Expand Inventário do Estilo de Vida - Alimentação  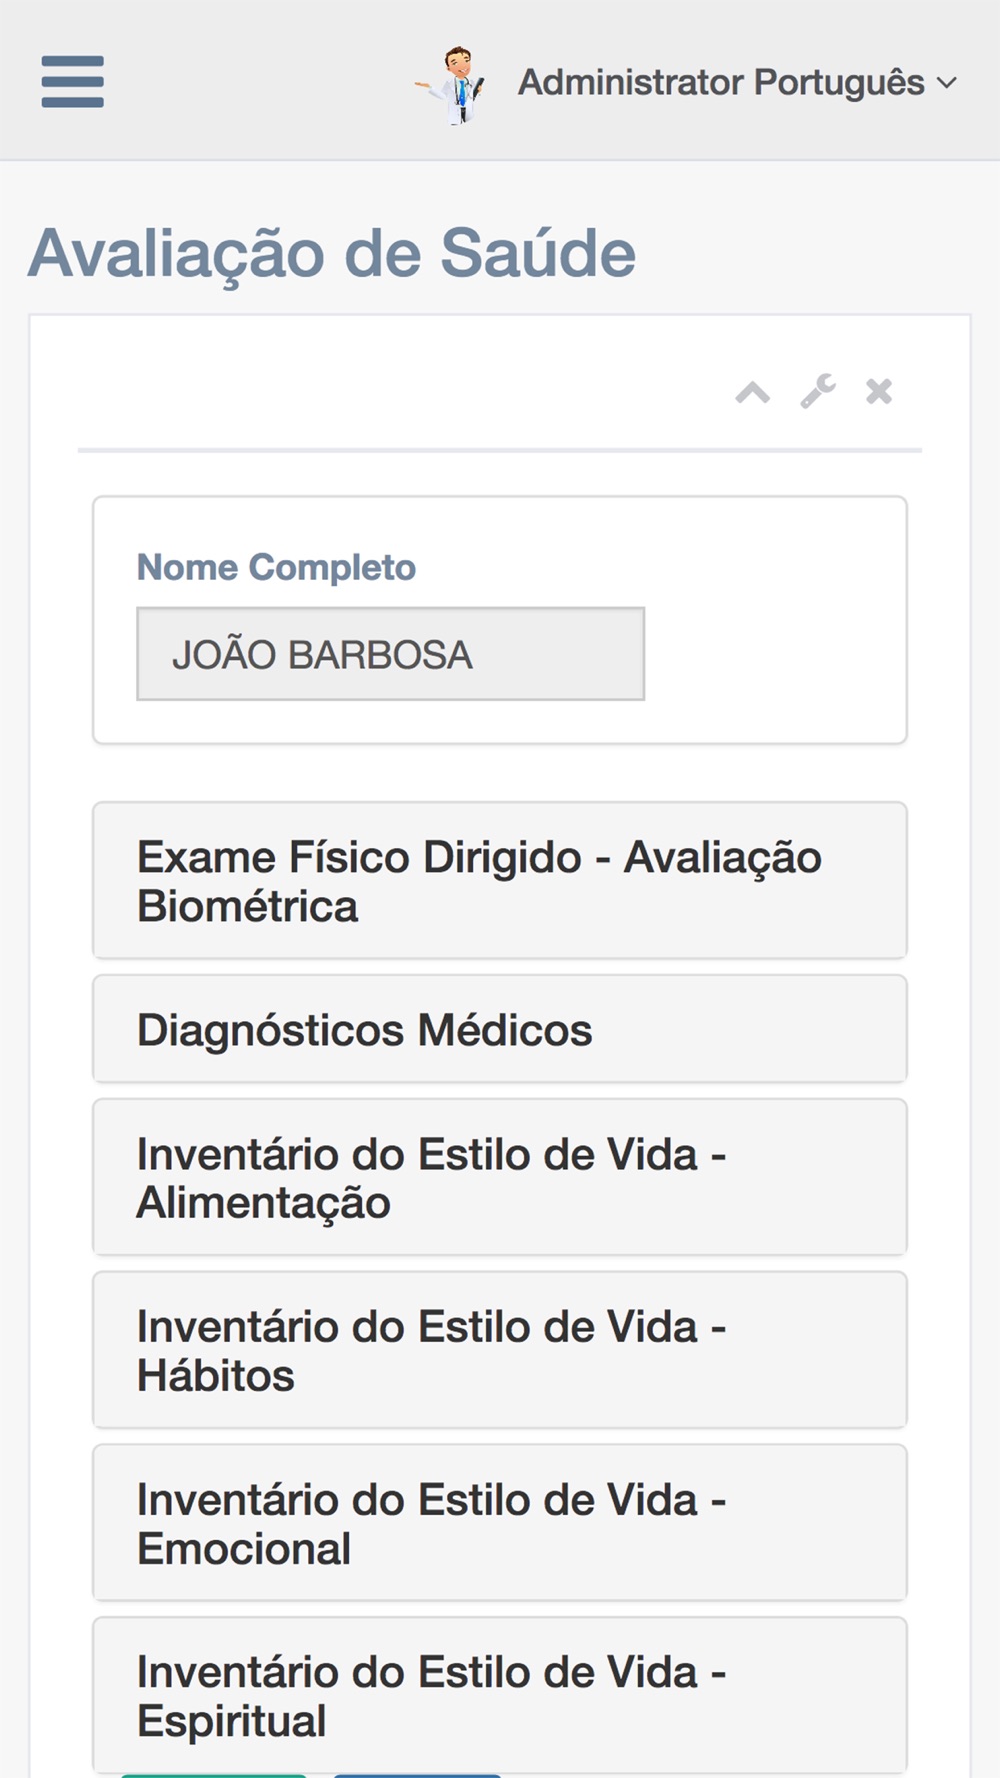point(500,1177)
